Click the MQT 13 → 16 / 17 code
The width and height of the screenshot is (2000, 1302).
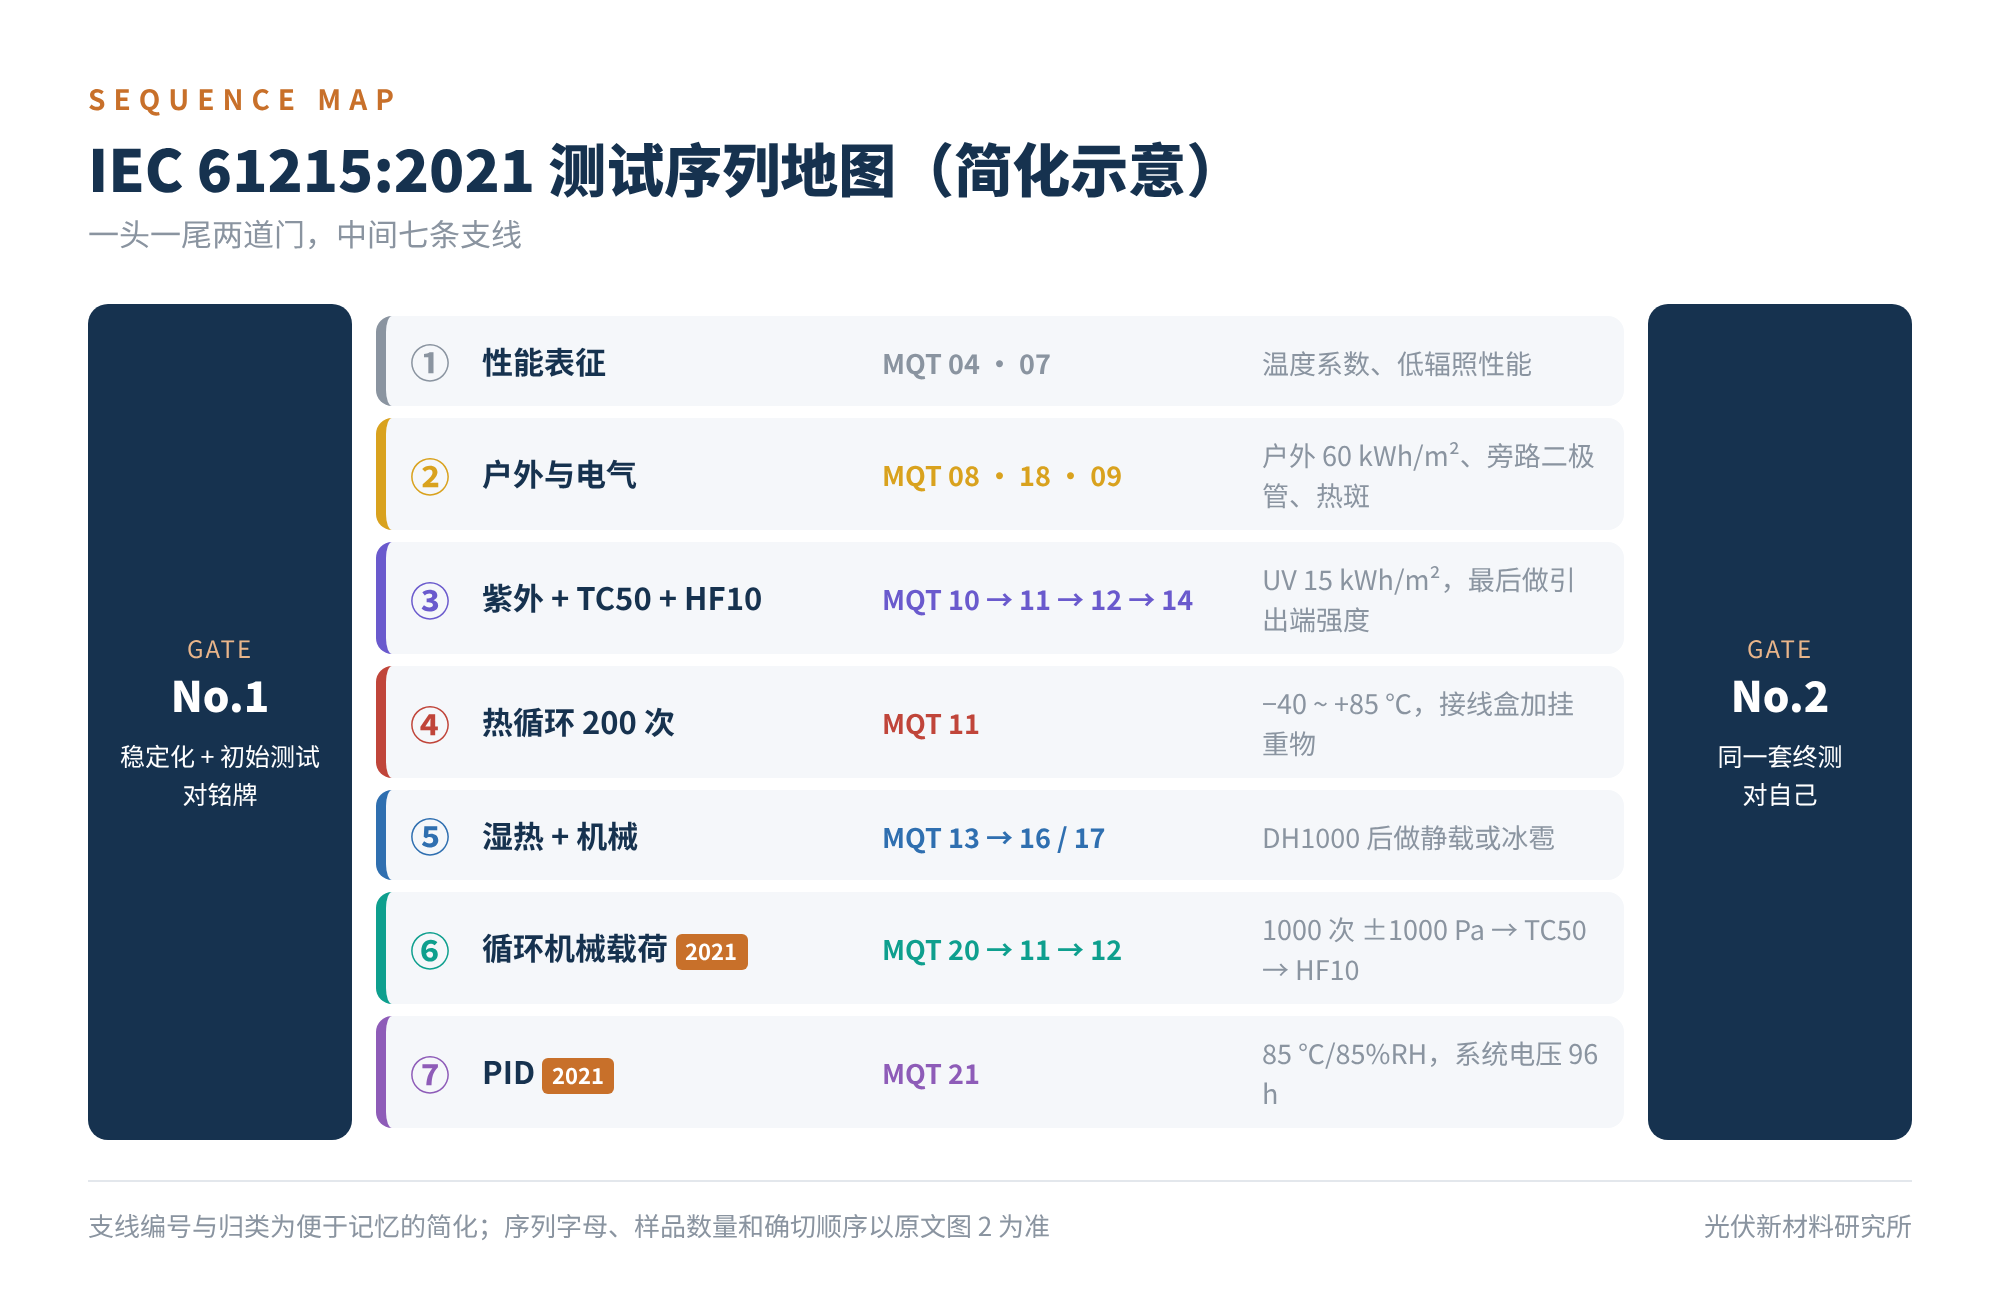pos(993,838)
